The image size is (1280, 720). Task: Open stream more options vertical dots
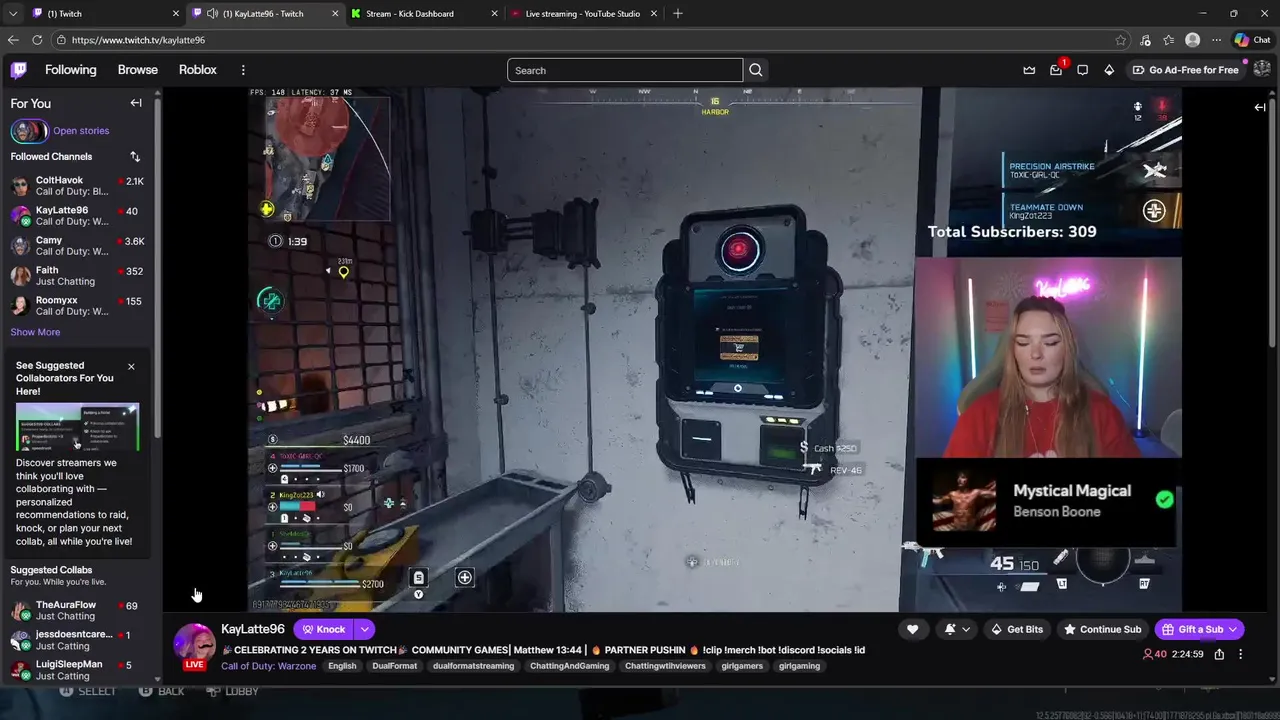point(1241,654)
